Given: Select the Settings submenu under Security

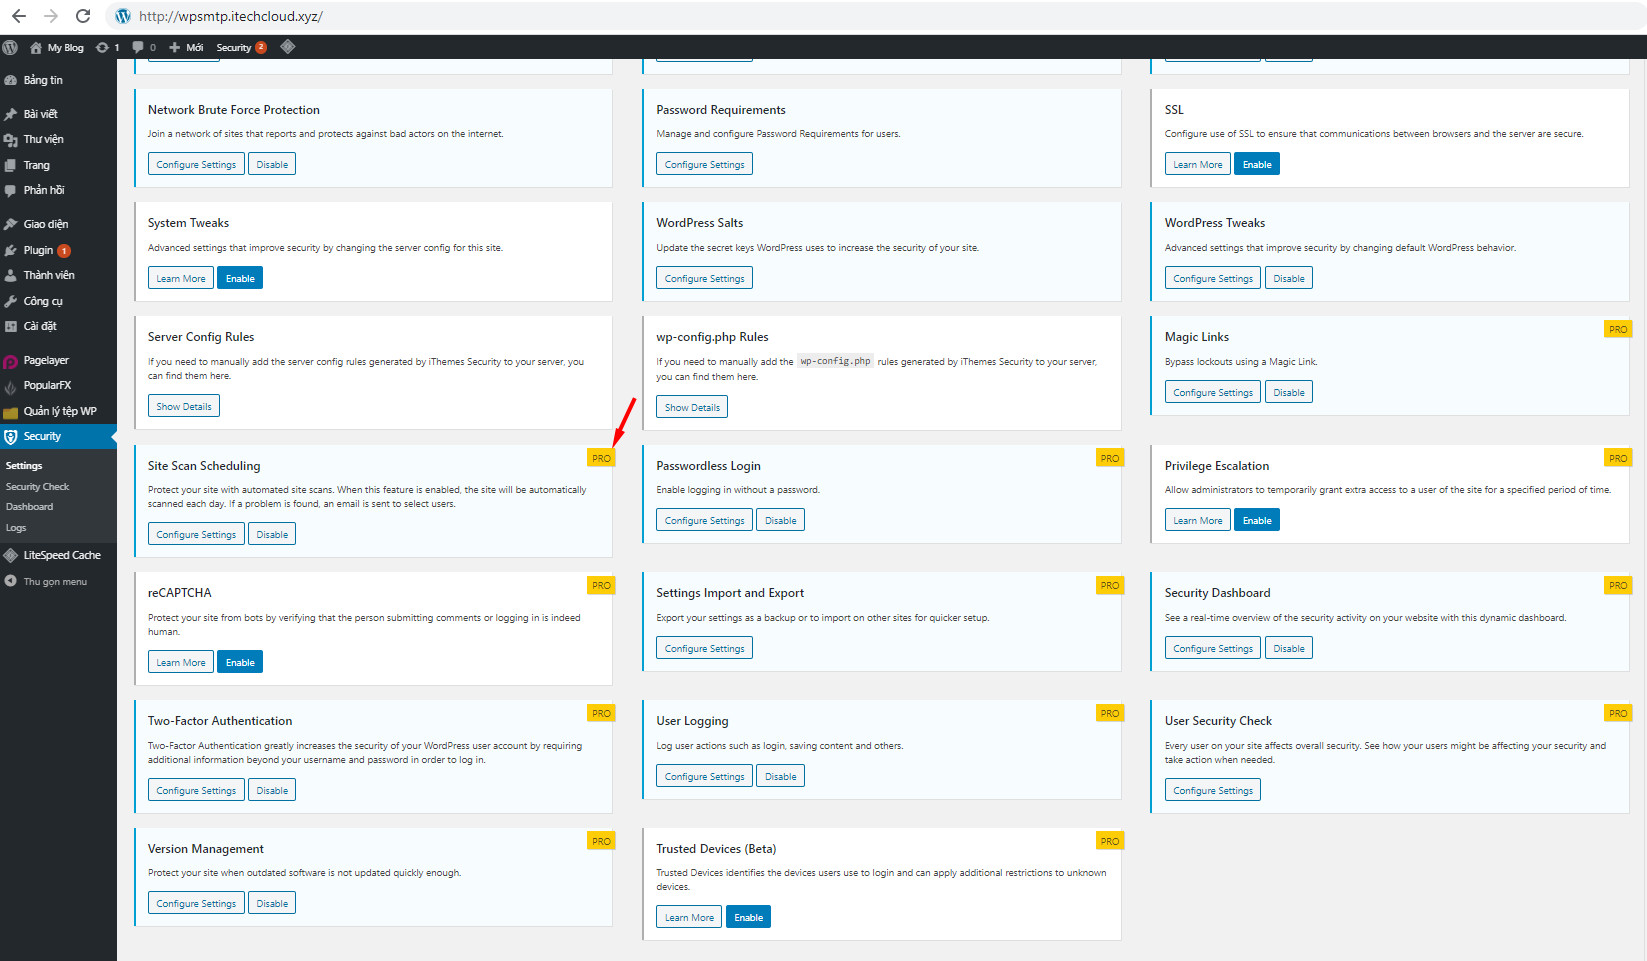Looking at the screenshot, I should [x=24, y=466].
